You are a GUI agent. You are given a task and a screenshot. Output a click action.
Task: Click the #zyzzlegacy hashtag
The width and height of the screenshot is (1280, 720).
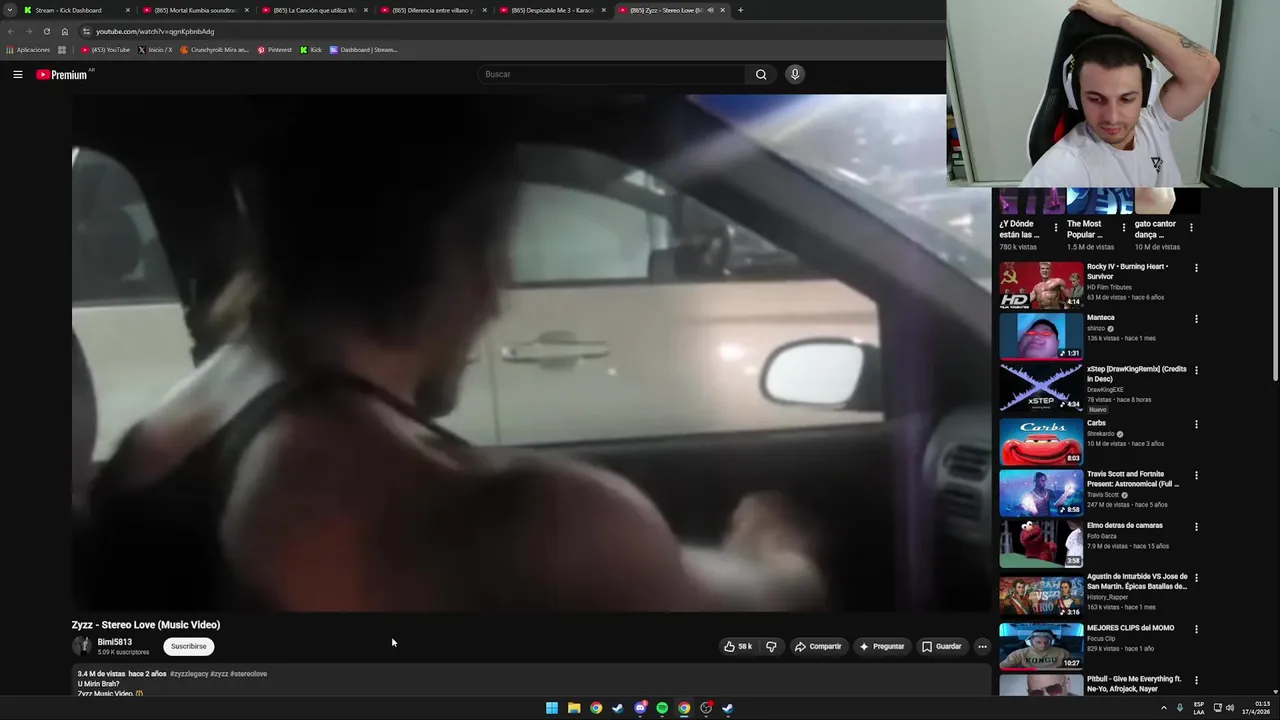click(x=188, y=674)
